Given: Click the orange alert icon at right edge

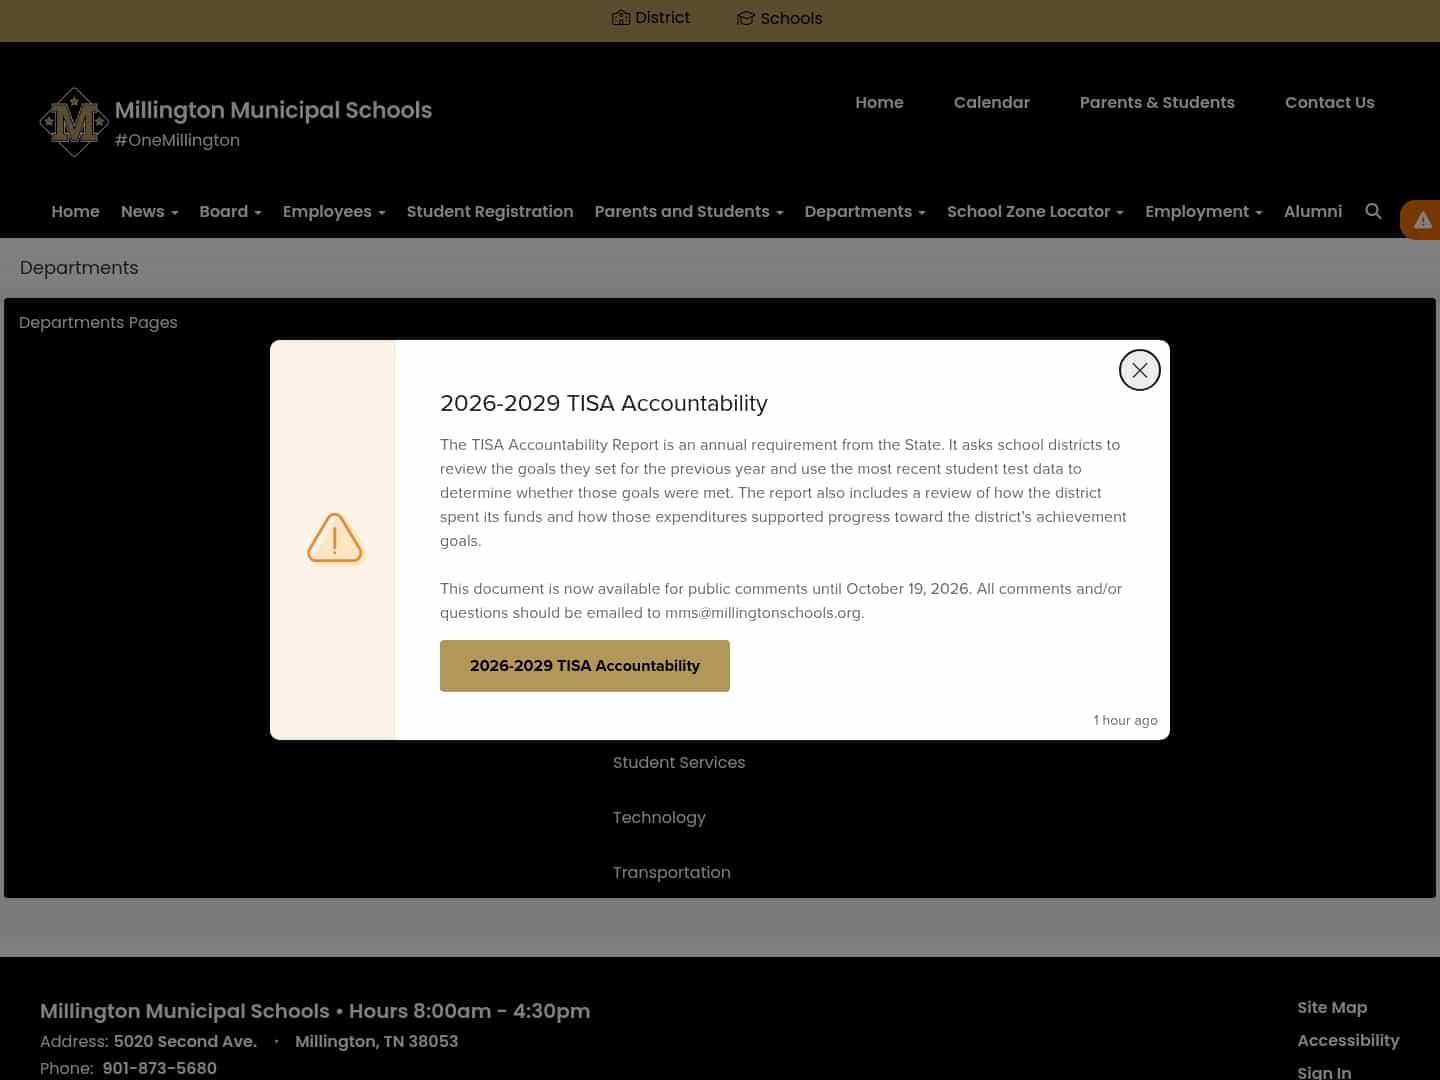Looking at the screenshot, I should tap(1421, 220).
